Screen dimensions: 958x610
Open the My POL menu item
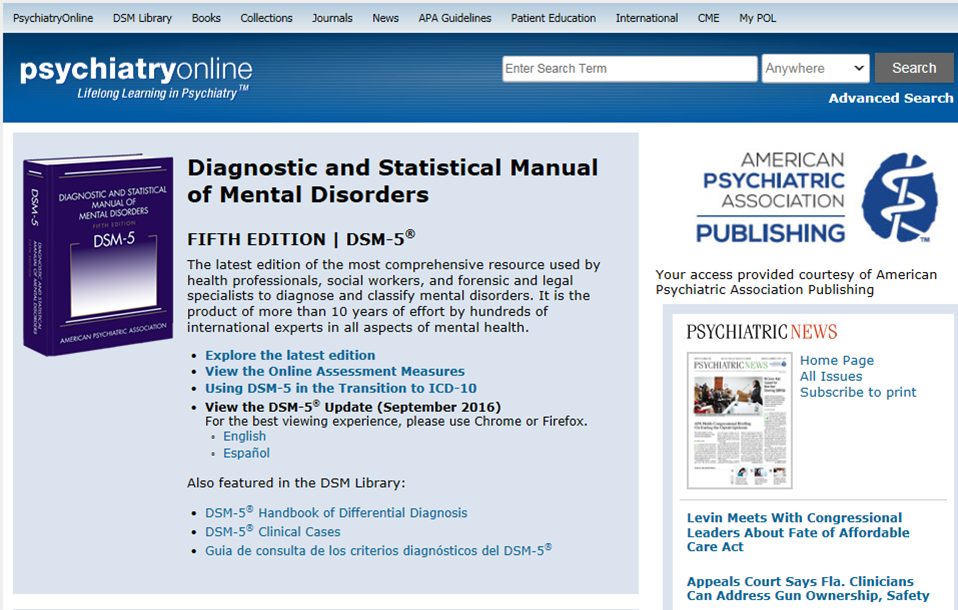click(x=758, y=18)
